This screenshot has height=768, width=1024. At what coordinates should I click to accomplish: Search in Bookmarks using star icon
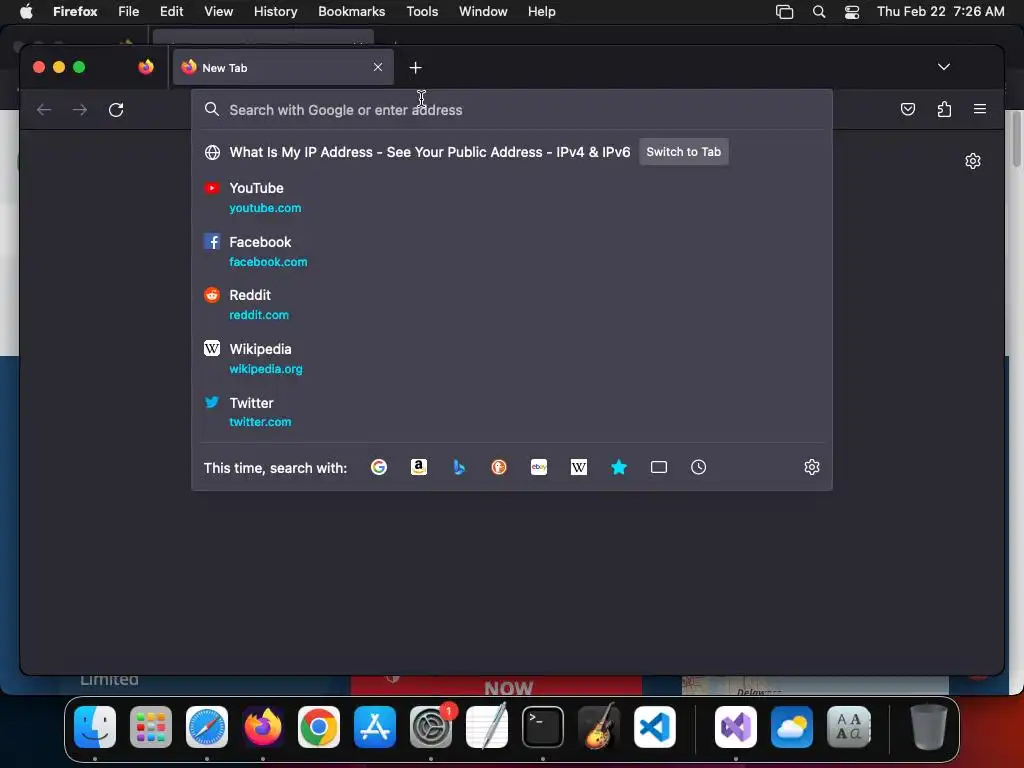tap(619, 467)
